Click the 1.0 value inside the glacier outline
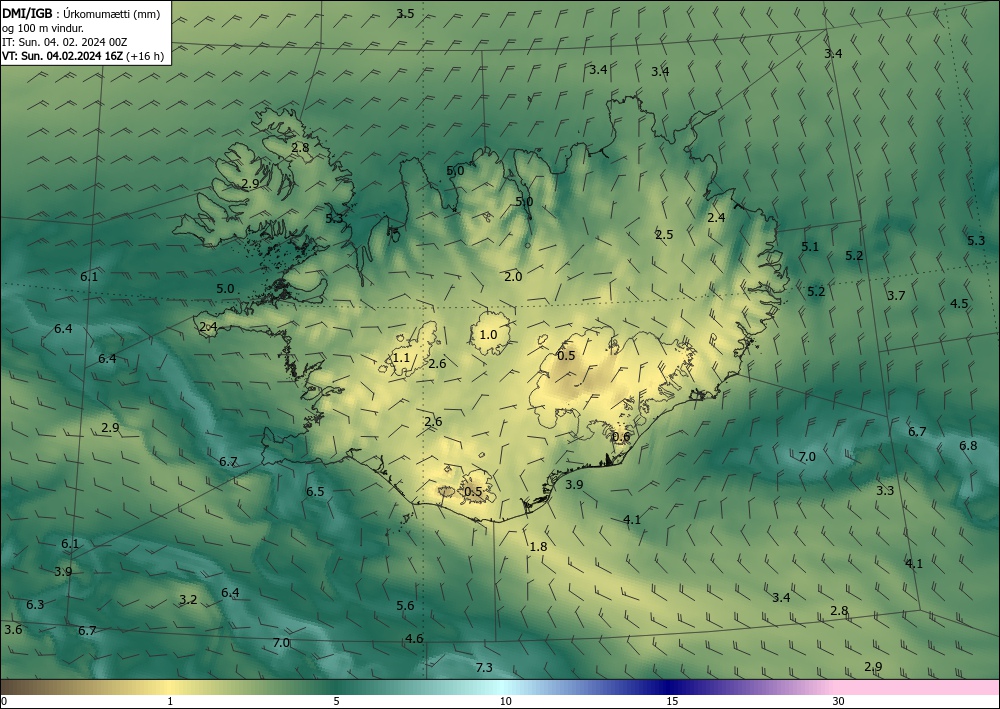Screen dimensions: 1000x709 click(x=488, y=334)
